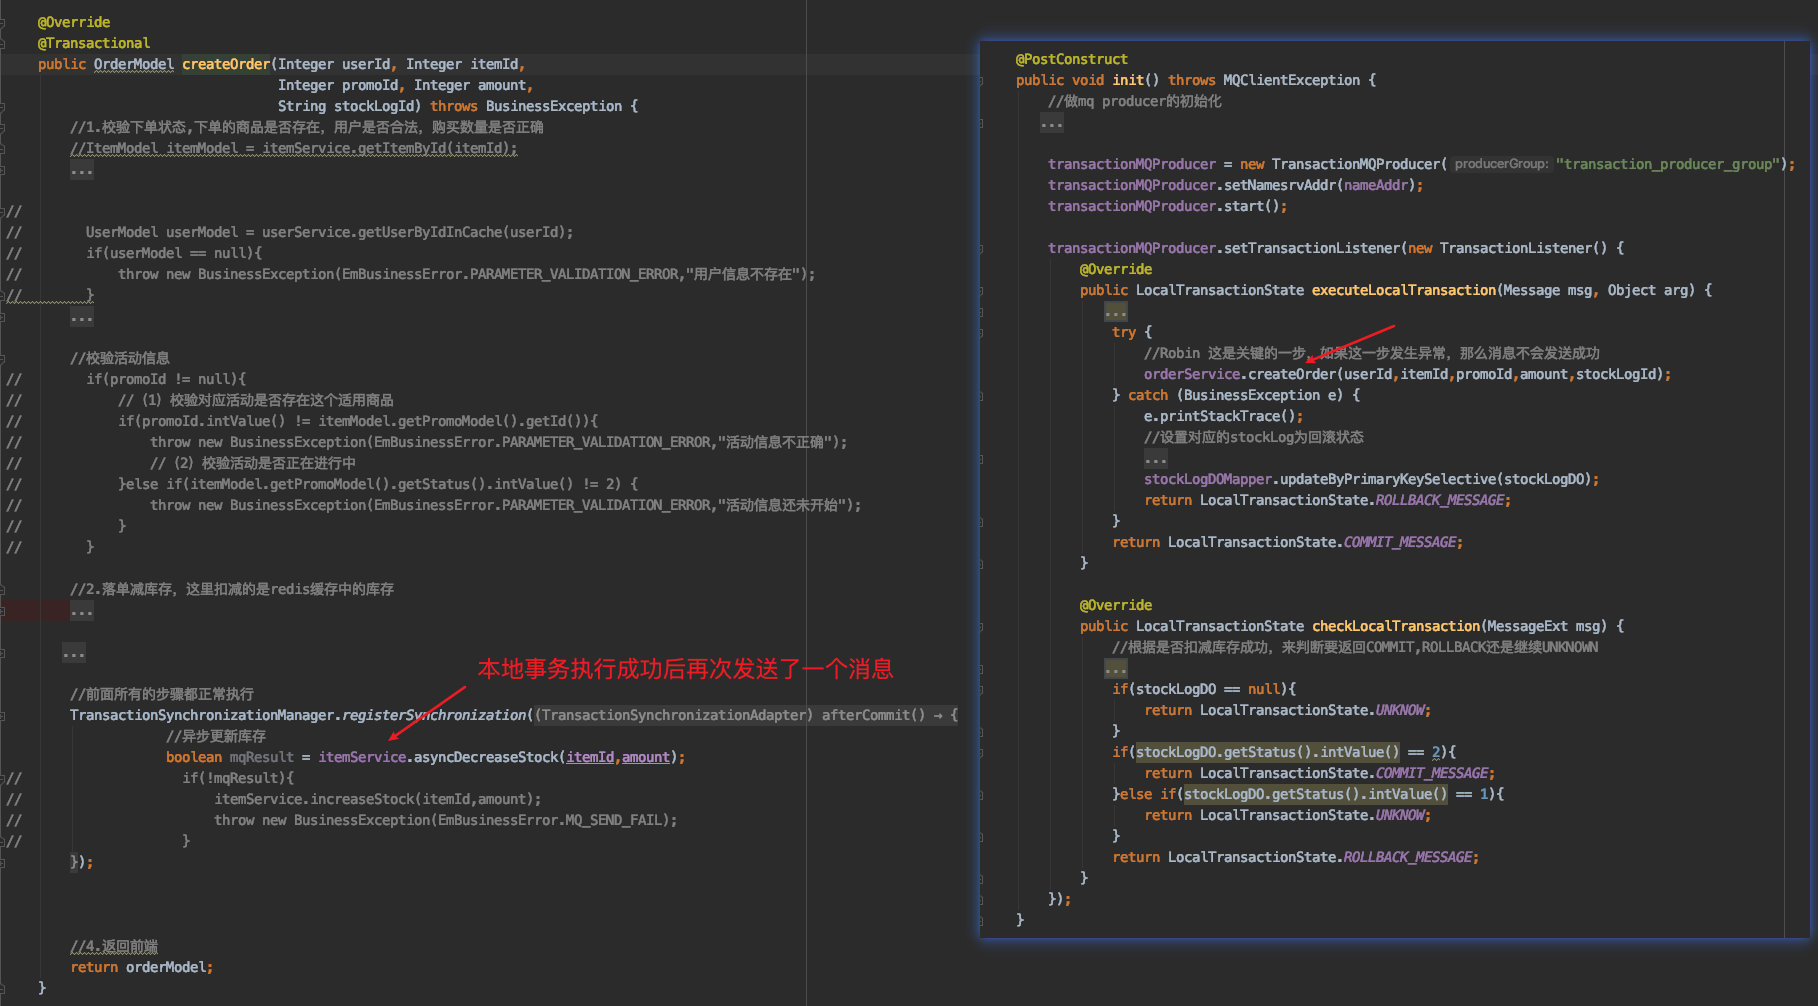
Task: Click the executeLocalTransaction method name
Action: [x=1404, y=290]
